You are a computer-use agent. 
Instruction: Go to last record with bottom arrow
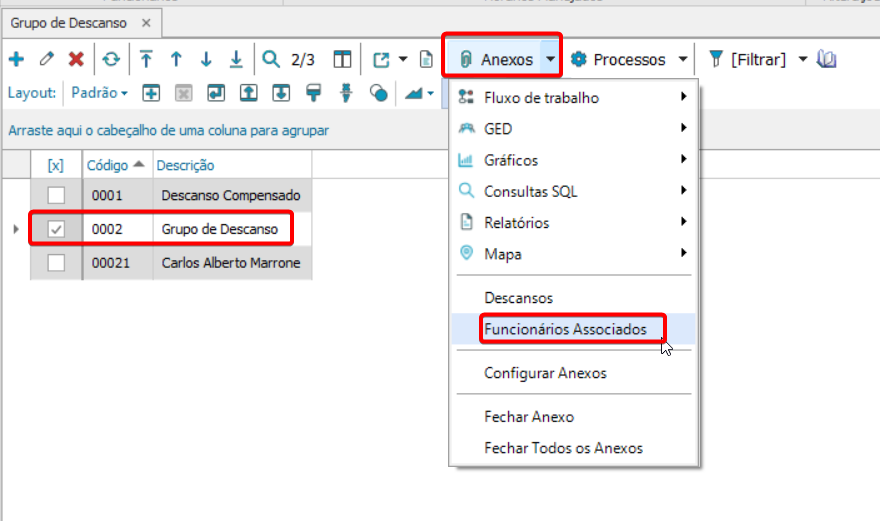(236, 59)
